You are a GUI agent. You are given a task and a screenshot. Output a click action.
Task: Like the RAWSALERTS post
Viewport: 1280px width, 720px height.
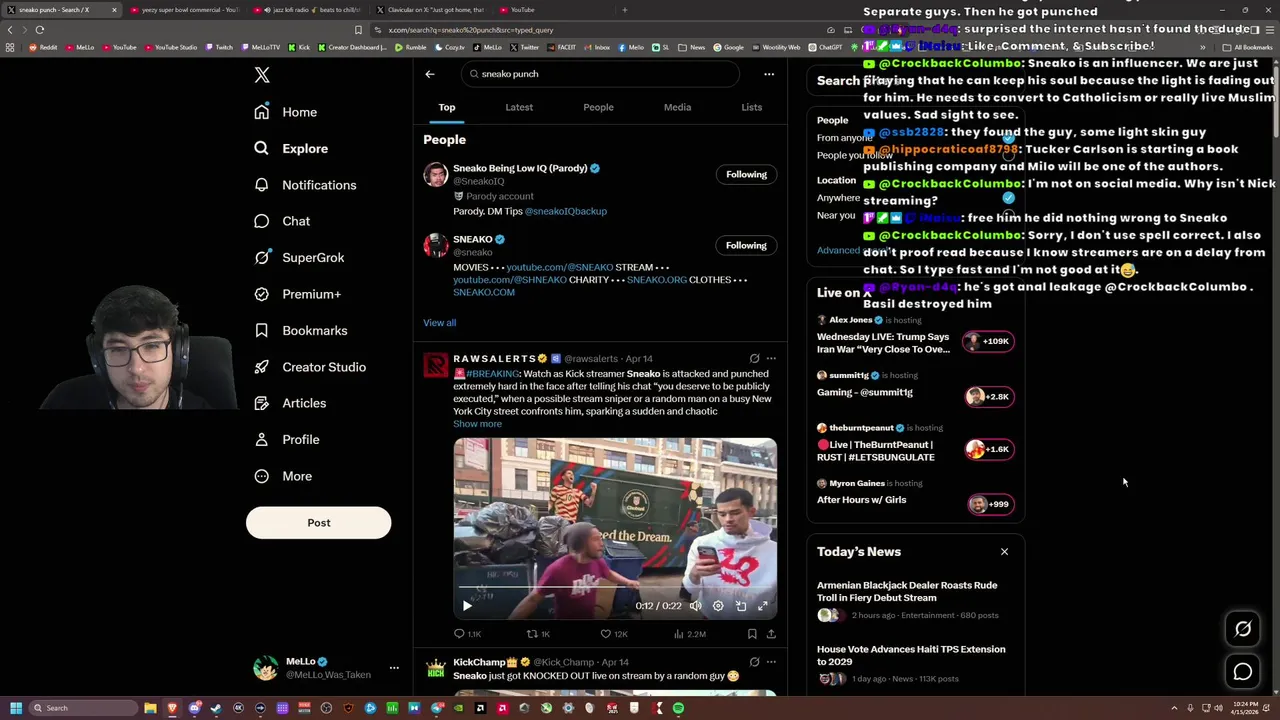(614, 634)
